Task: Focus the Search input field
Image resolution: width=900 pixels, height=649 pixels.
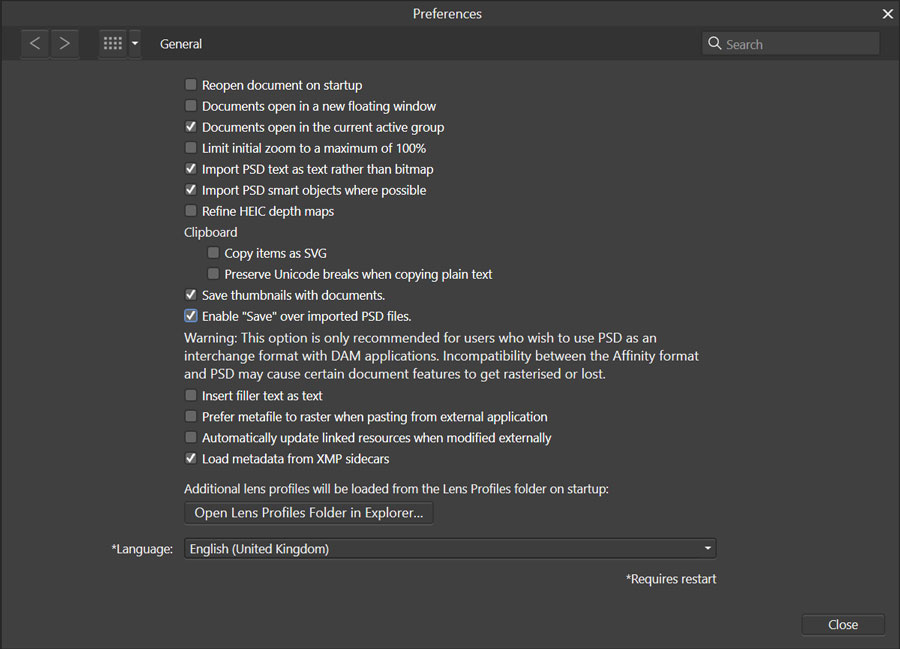Action: tap(790, 44)
